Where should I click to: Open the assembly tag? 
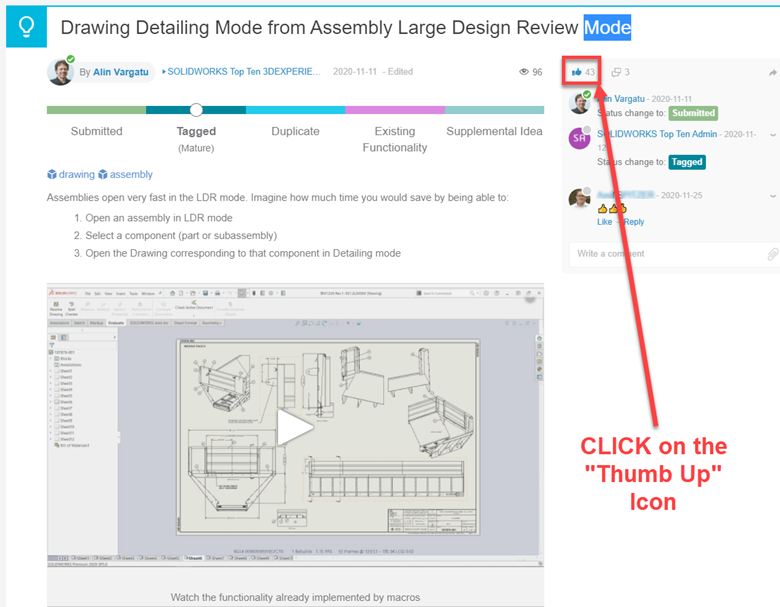coord(125,174)
